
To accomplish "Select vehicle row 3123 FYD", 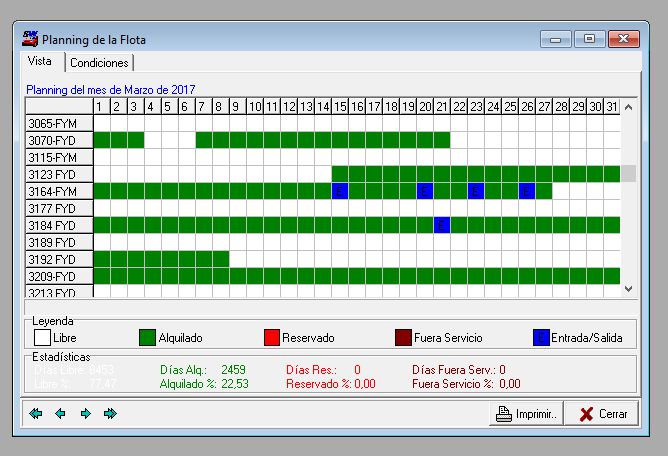I will pos(59,174).
